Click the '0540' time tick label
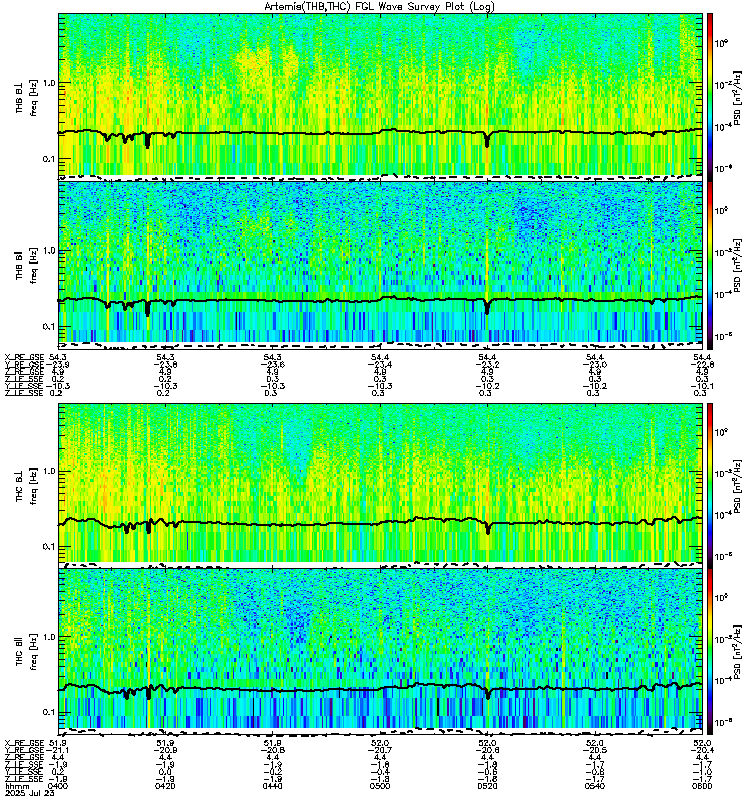This screenshot has width=750, height=800. [x=595, y=786]
